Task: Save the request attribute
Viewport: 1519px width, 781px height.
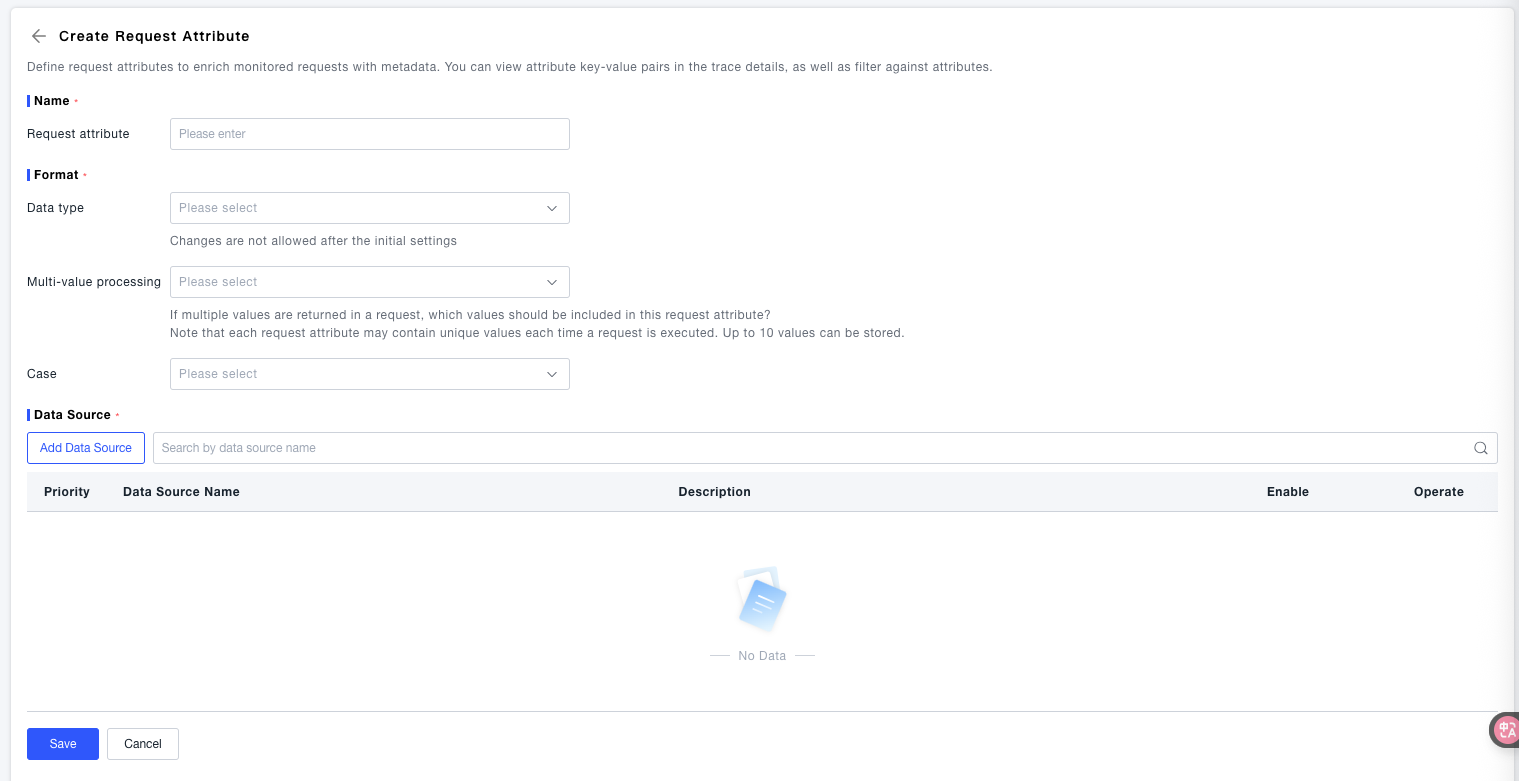Action: point(63,744)
